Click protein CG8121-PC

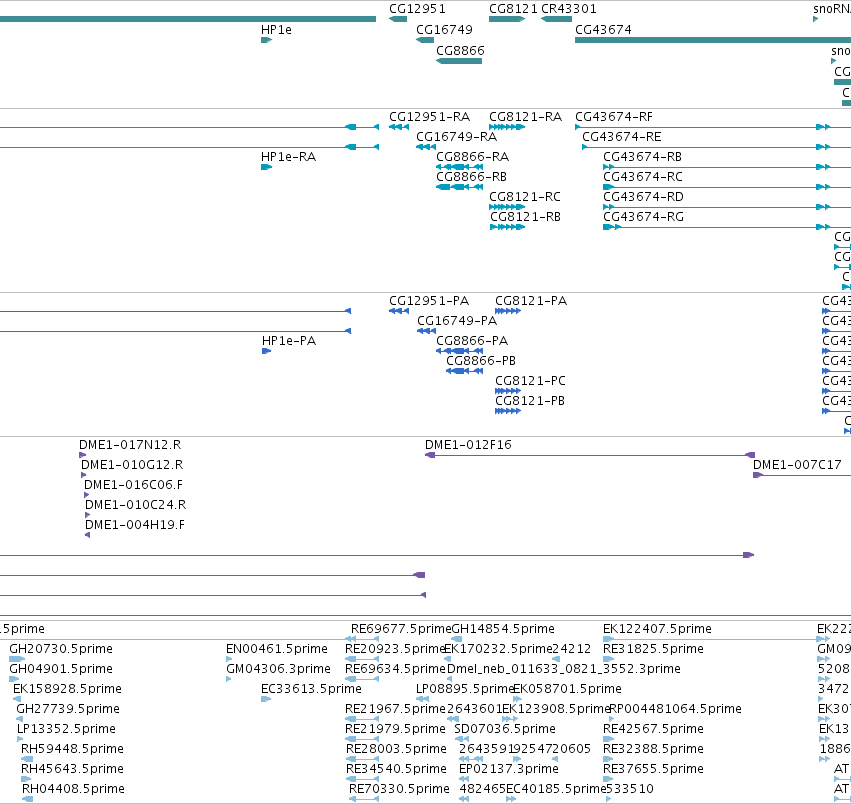pos(530,381)
